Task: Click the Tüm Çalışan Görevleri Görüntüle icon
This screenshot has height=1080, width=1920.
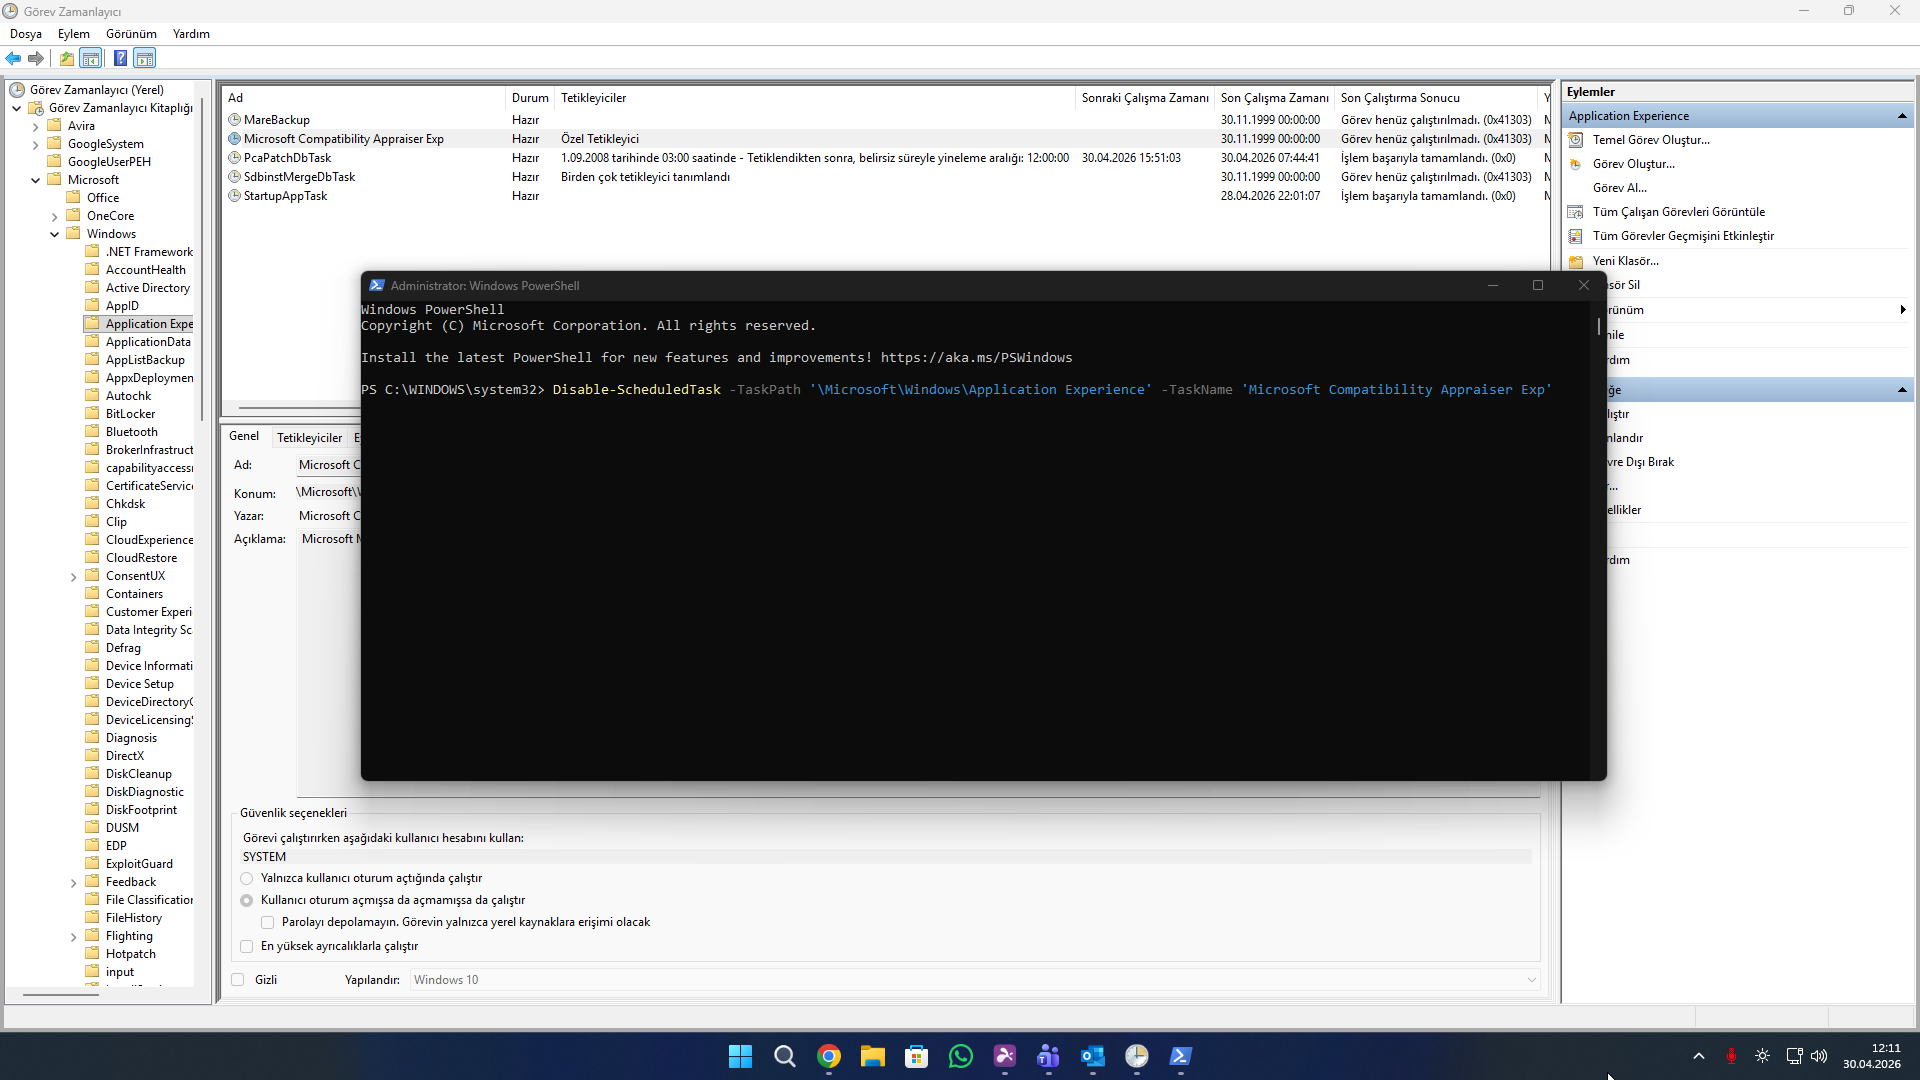Action: [x=1576, y=212]
